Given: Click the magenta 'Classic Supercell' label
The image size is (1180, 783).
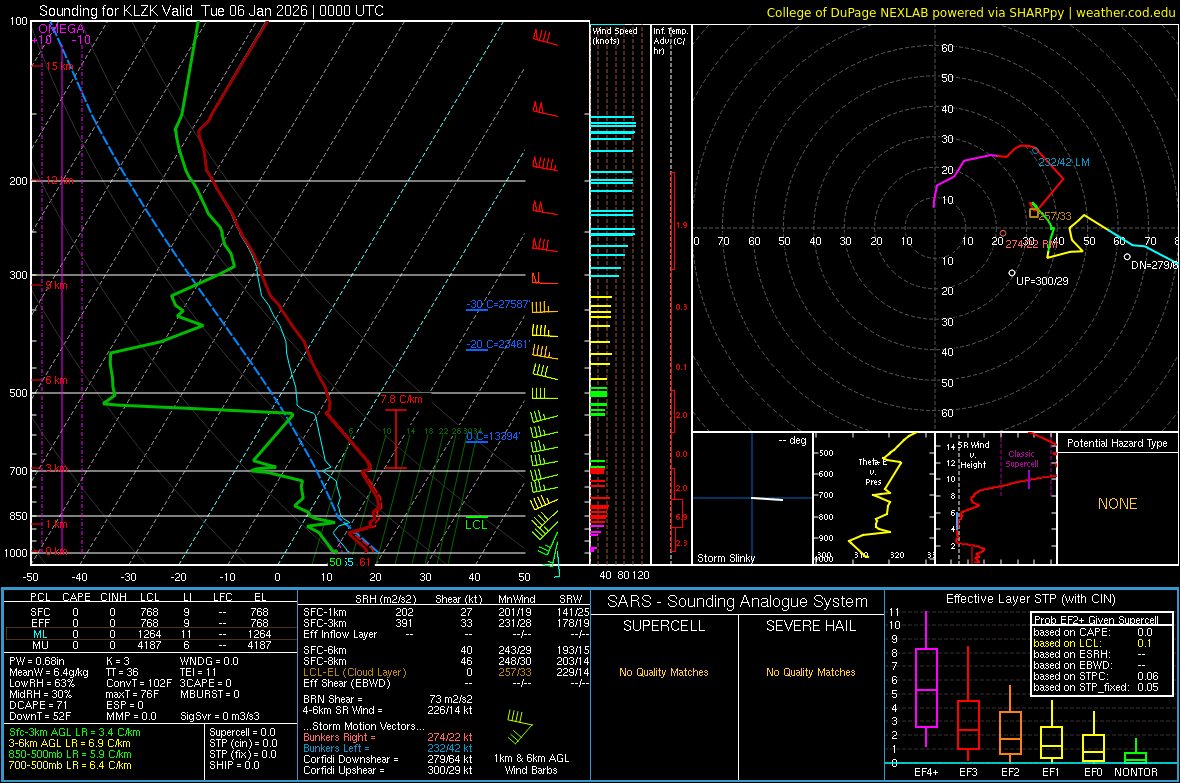Looking at the screenshot, I should (x=1021, y=459).
